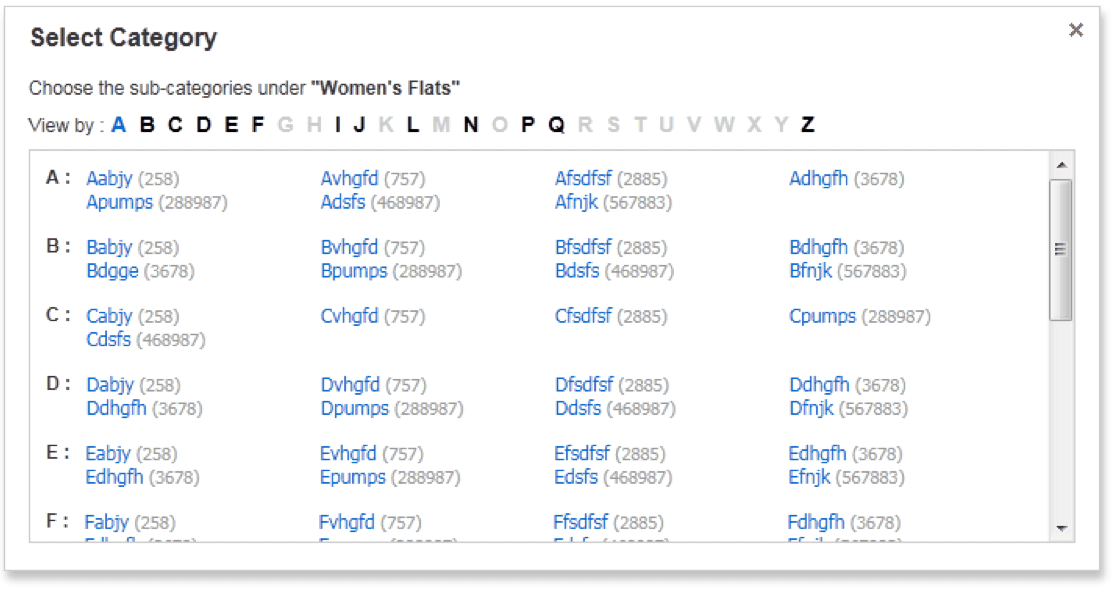Image resolution: width=1112 pixels, height=589 pixels.
Task: View categories by letter B
Action: coord(147,125)
